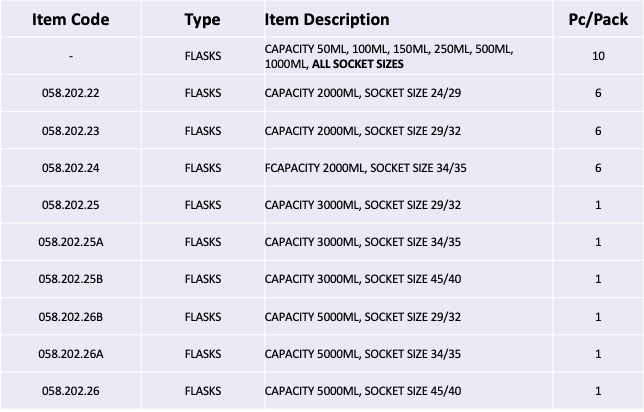644x412 pixels.
Task: Click the Item Description column header
Action: (327, 19)
